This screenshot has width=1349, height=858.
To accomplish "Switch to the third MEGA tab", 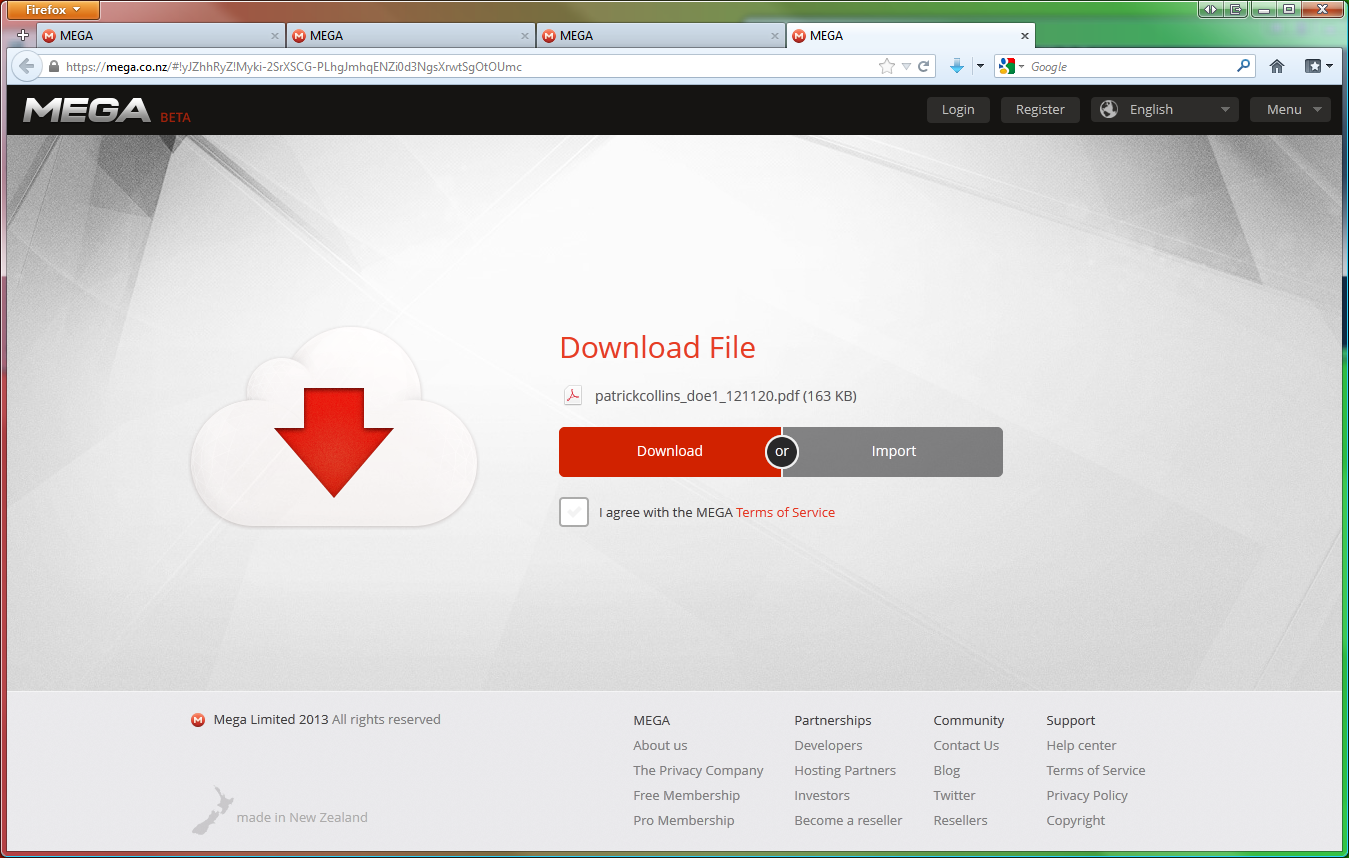I will coord(660,35).
